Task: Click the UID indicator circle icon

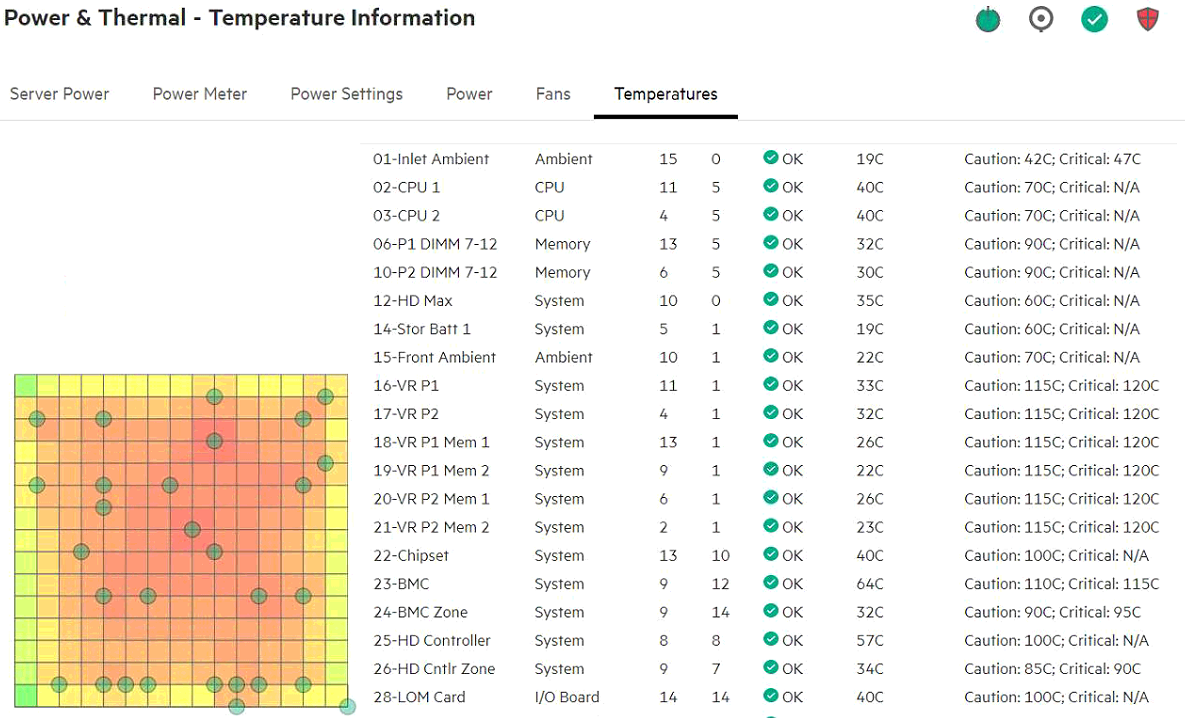Action: pos(1041,20)
